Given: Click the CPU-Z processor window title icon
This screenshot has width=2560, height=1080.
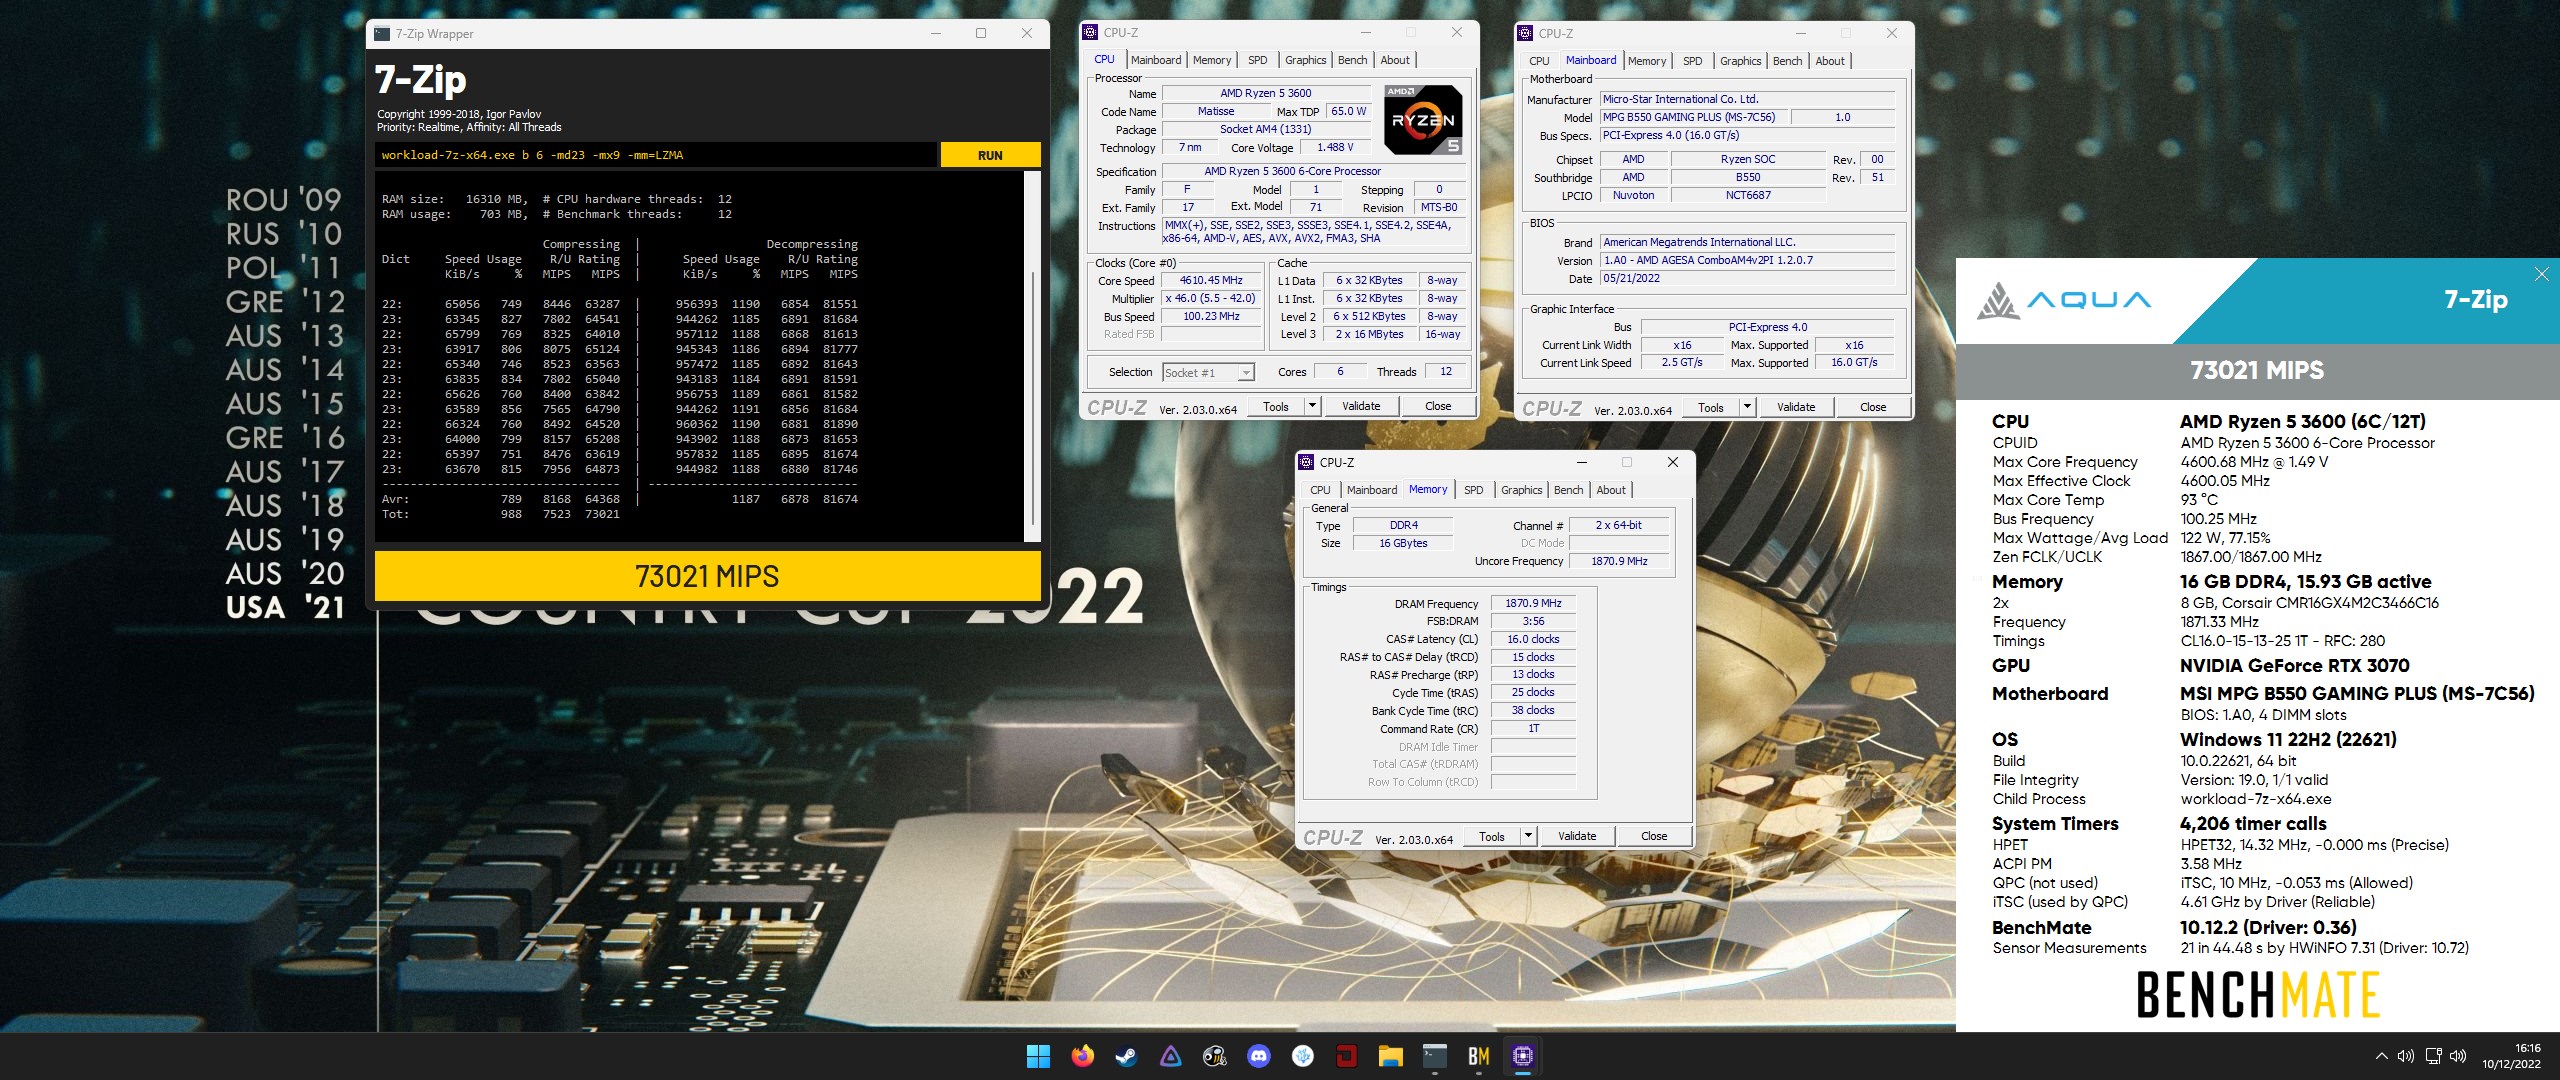Looking at the screenshot, I should point(1090,32).
